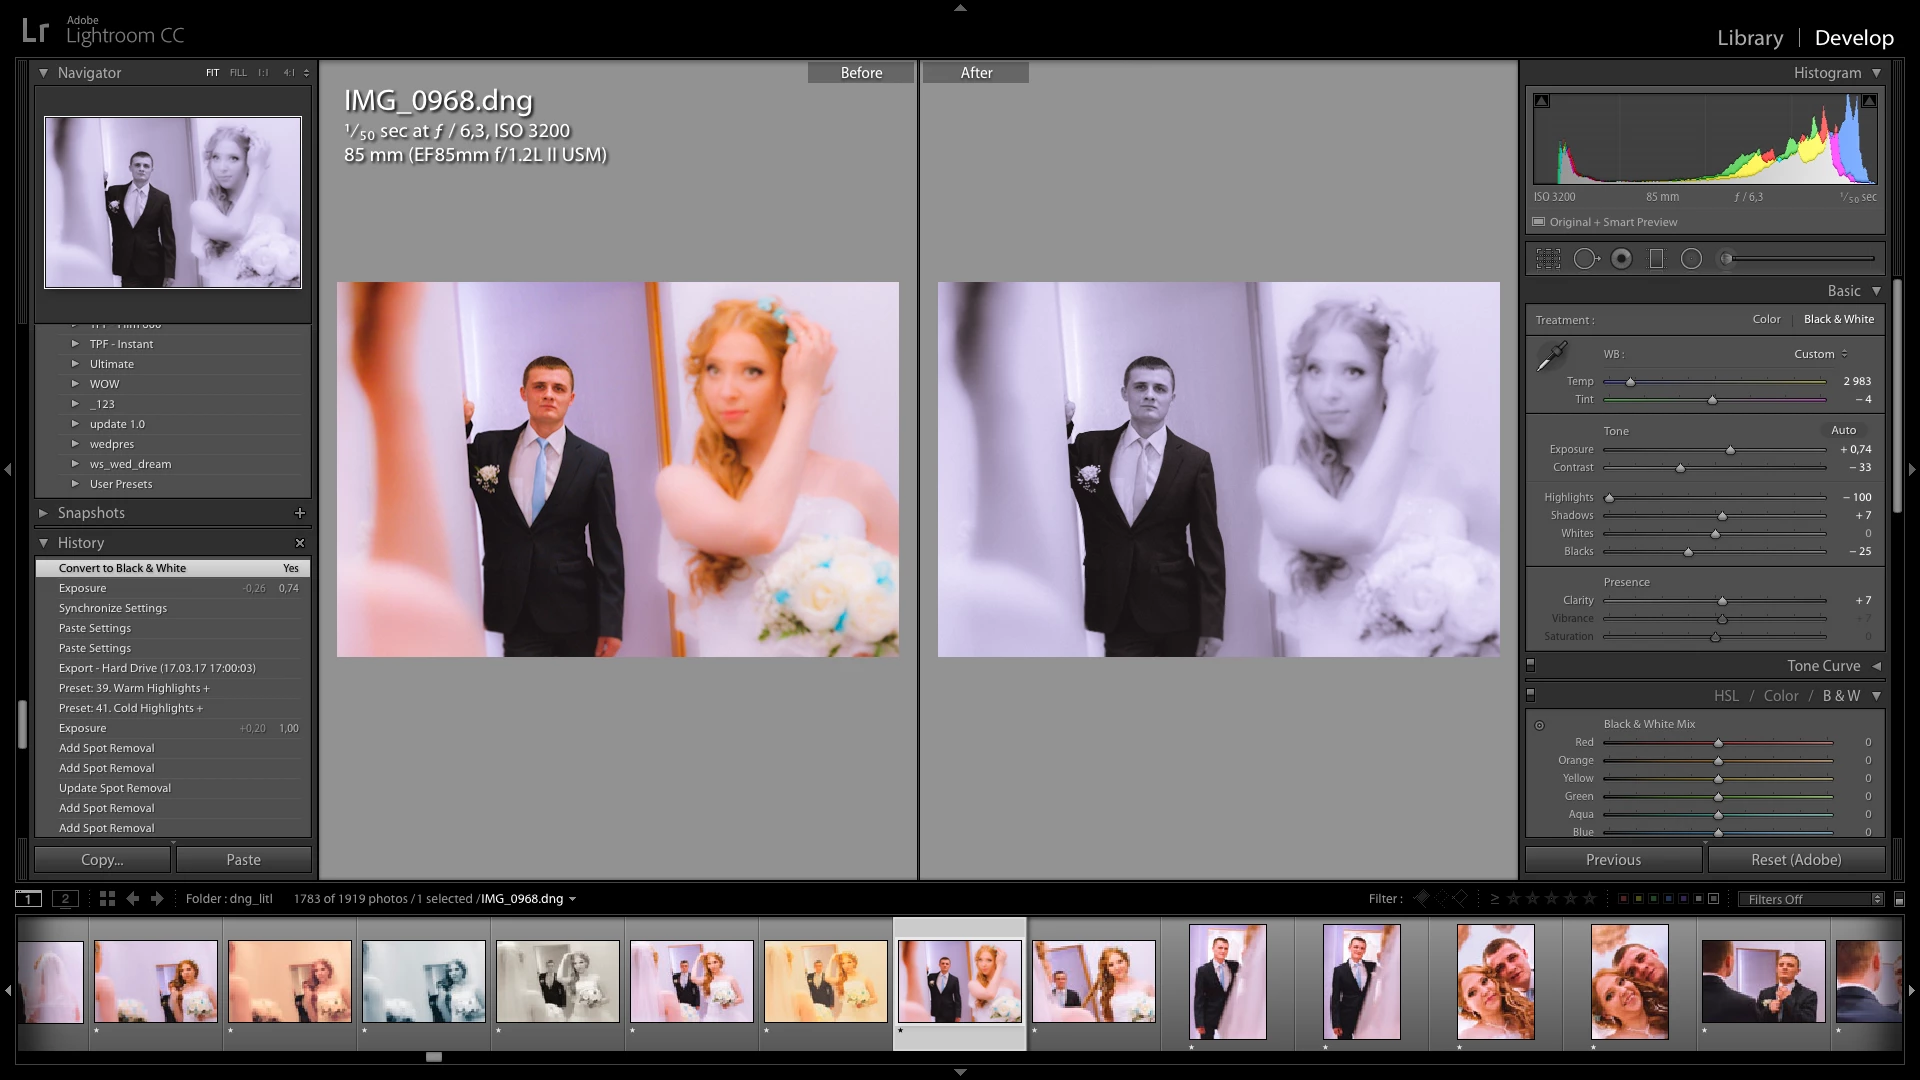Image resolution: width=1920 pixels, height=1080 pixels.
Task: Switch treatment to Color
Action: tap(1766, 319)
